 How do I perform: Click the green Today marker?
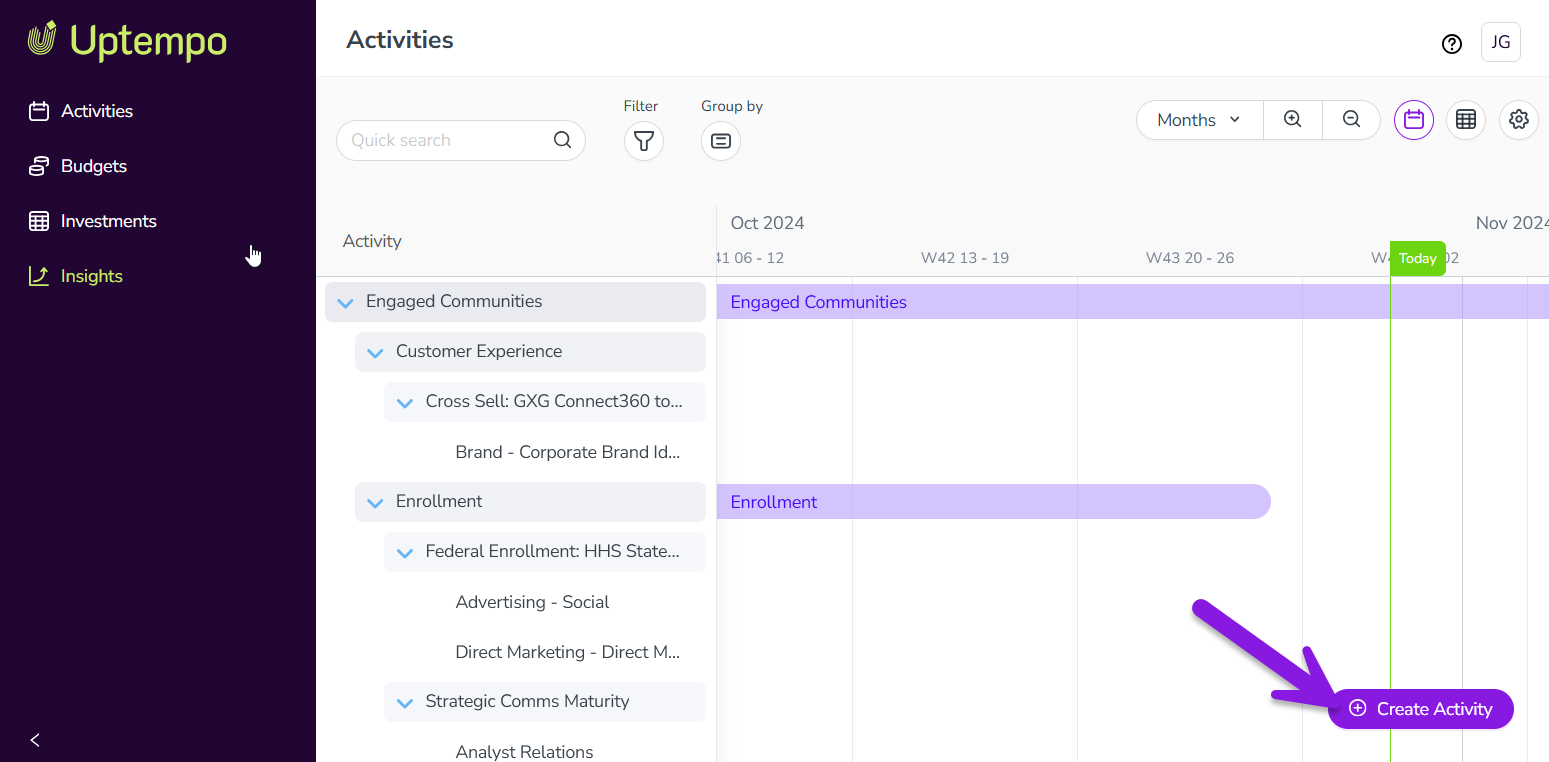pos(1418,258)
